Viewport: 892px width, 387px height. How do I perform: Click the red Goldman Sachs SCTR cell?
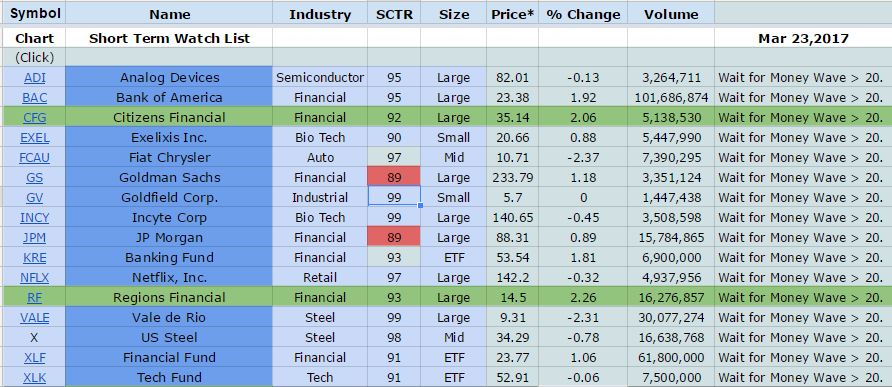[394, 178]
